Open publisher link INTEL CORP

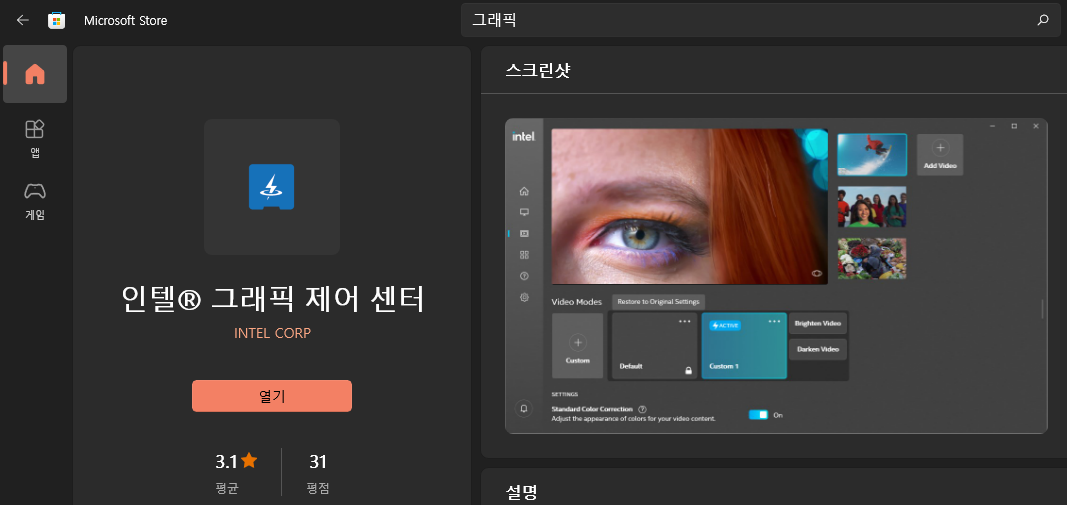coord(272,333)
